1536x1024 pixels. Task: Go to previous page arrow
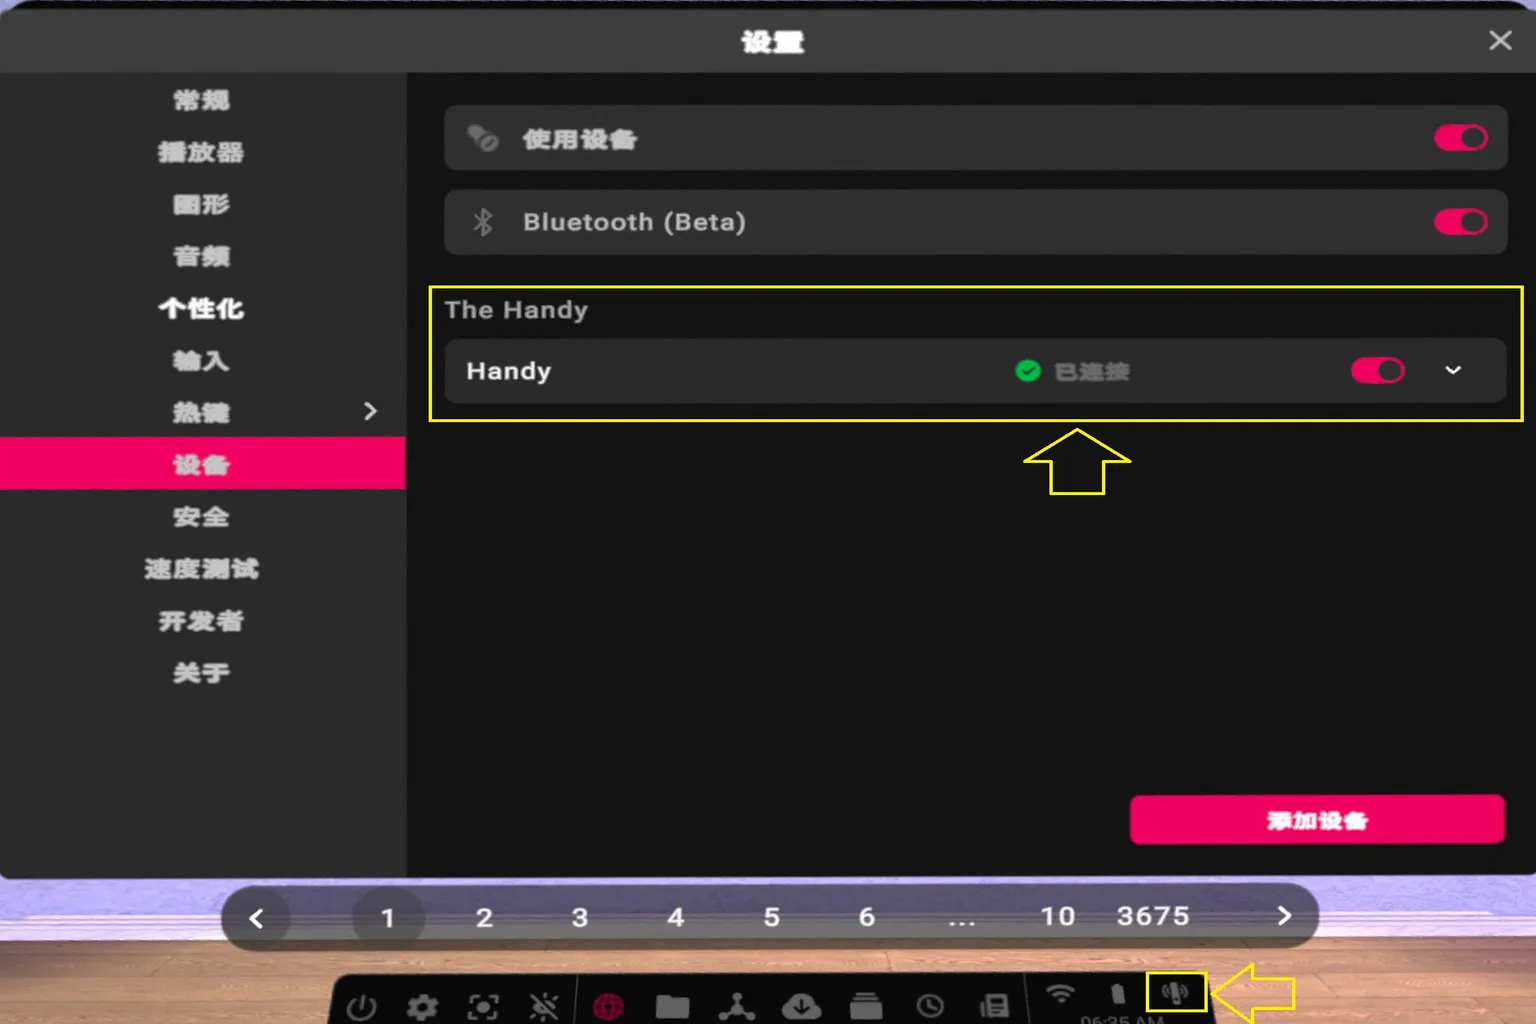256,918
